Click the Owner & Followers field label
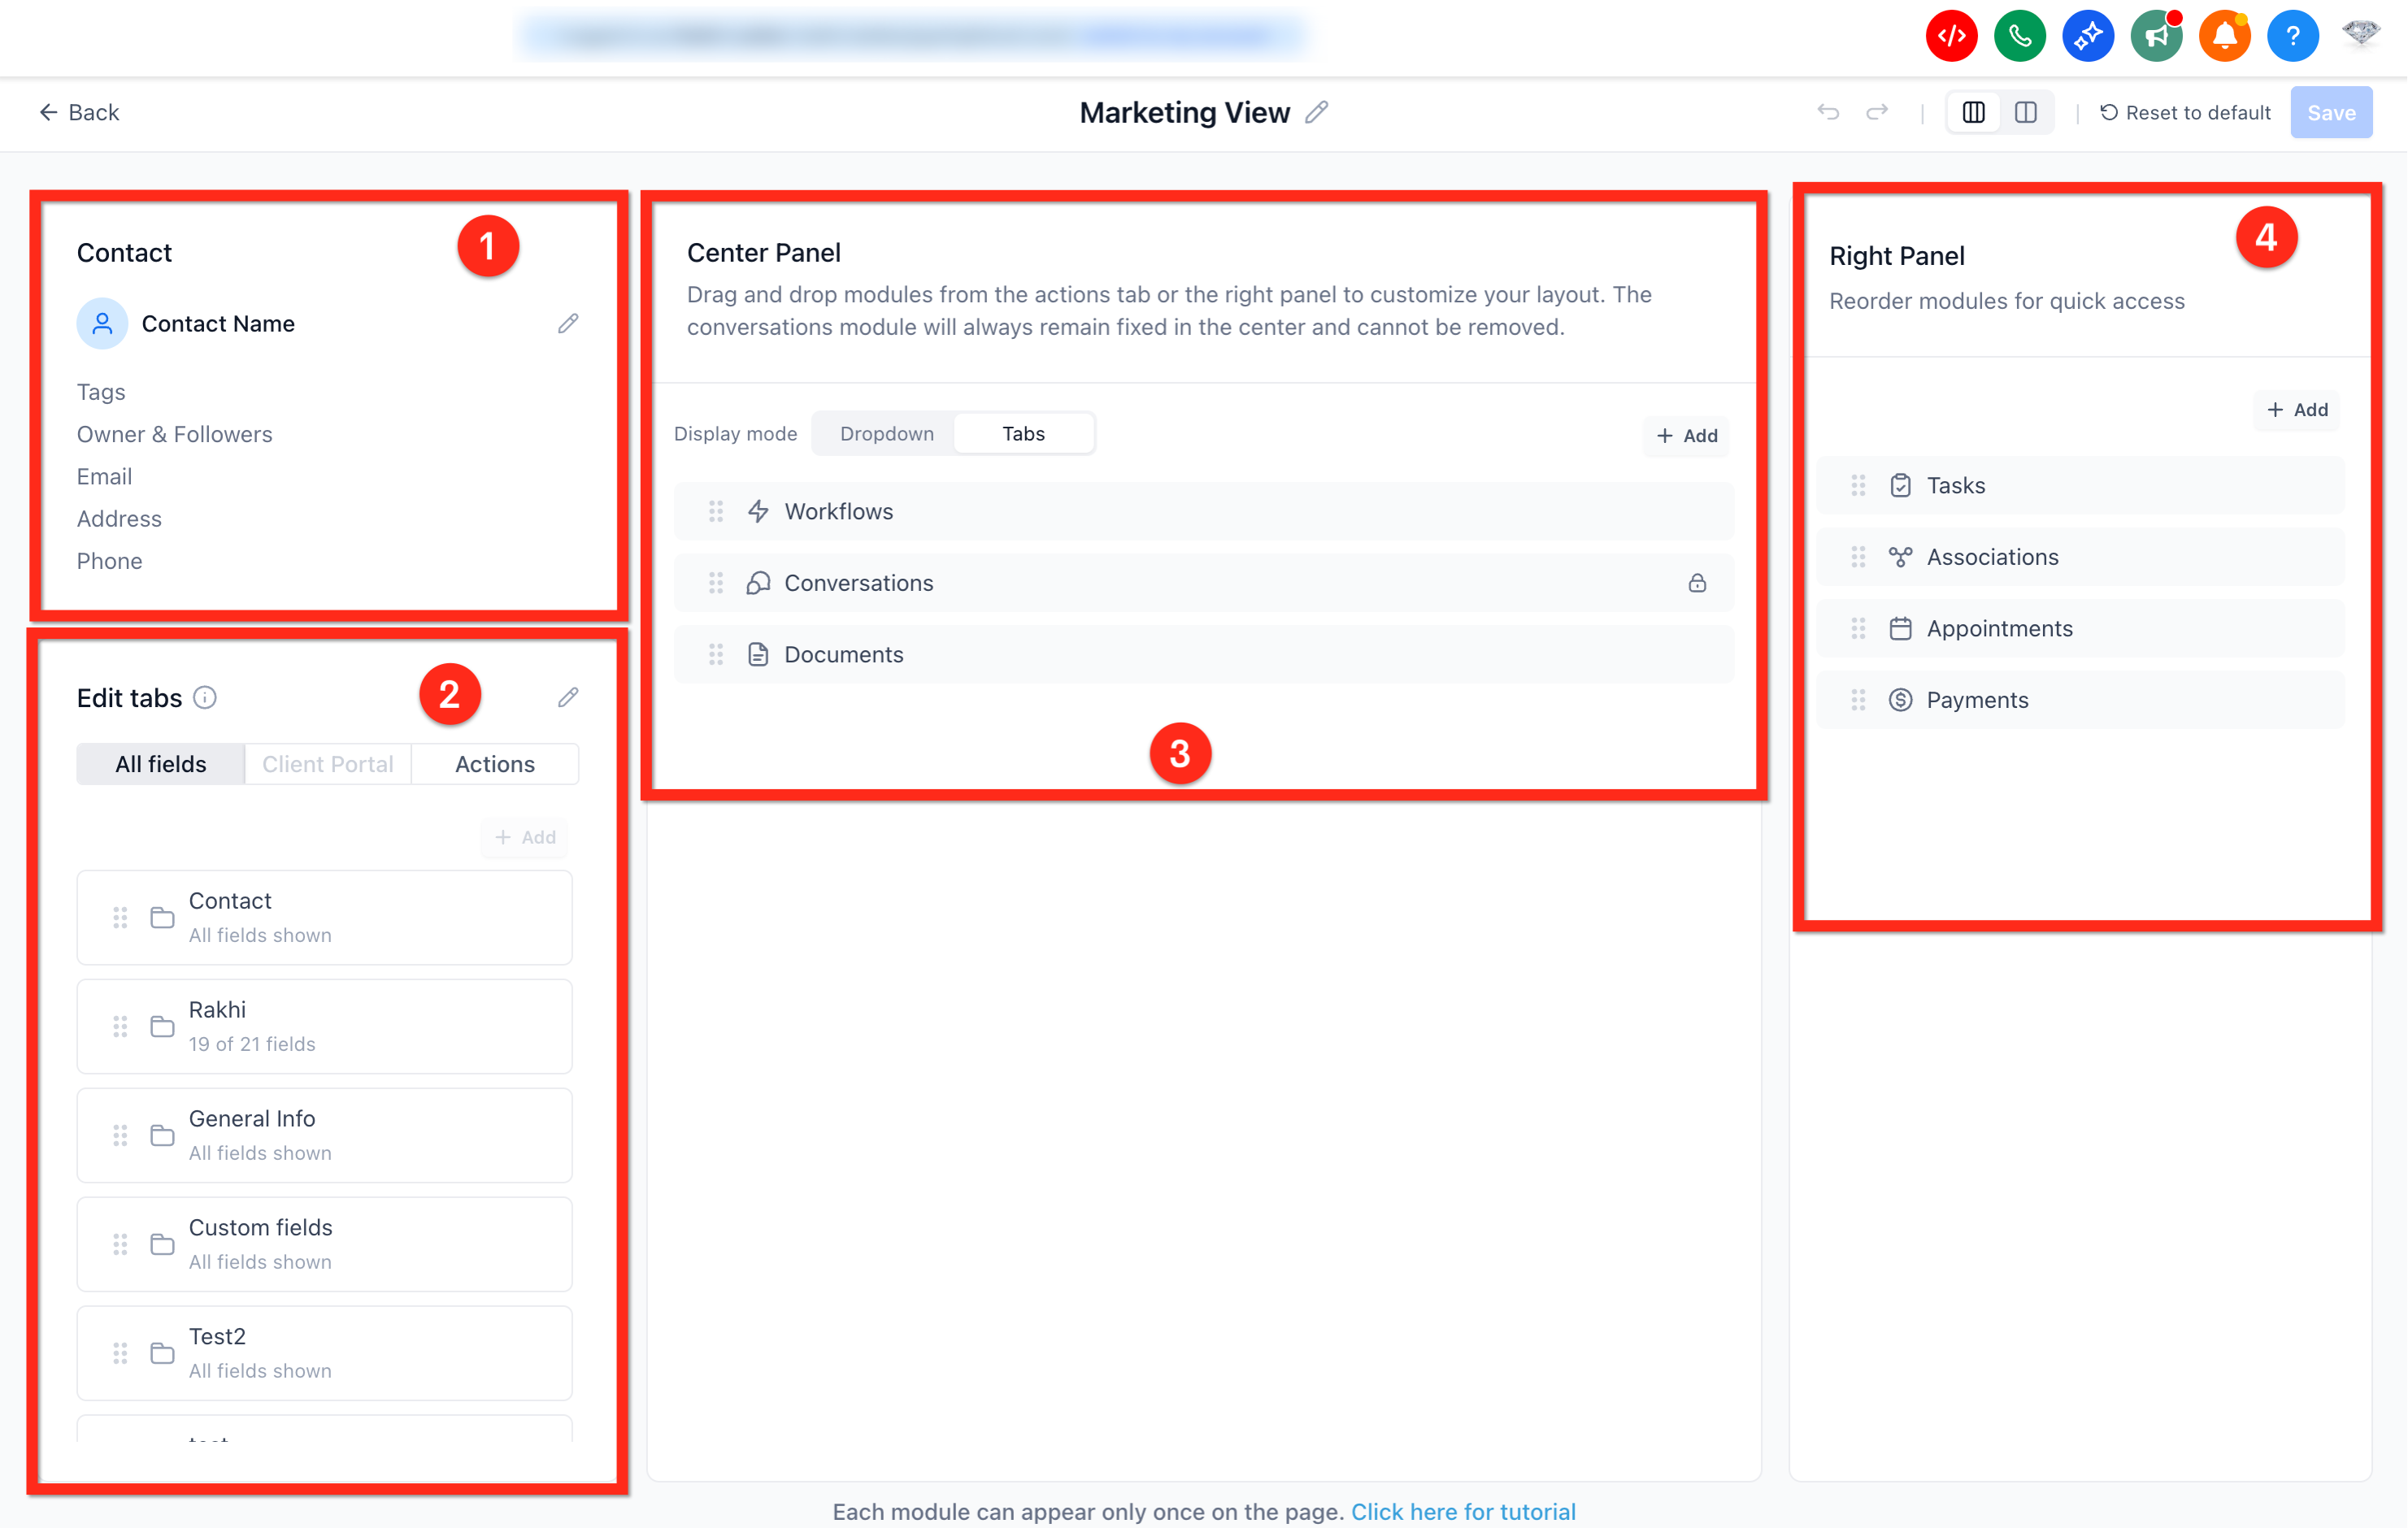The width and height of the screenshot is (2408, 1528). pos(174,434)
